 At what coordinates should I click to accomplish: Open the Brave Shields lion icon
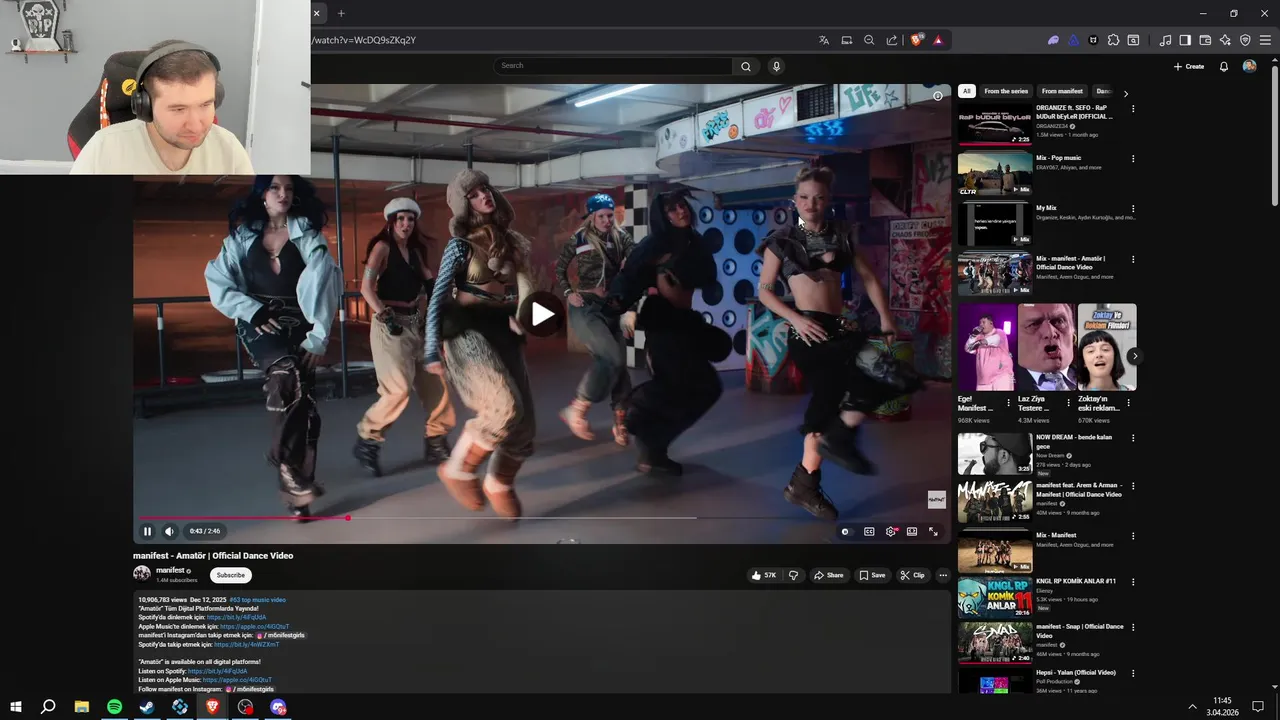pos(916,40)
